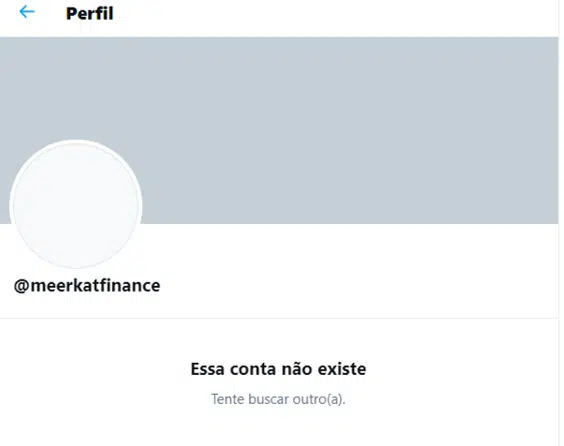Select the @meerkatfinance handle text
Screen dimensions: 564x446
tap(87, 286)
